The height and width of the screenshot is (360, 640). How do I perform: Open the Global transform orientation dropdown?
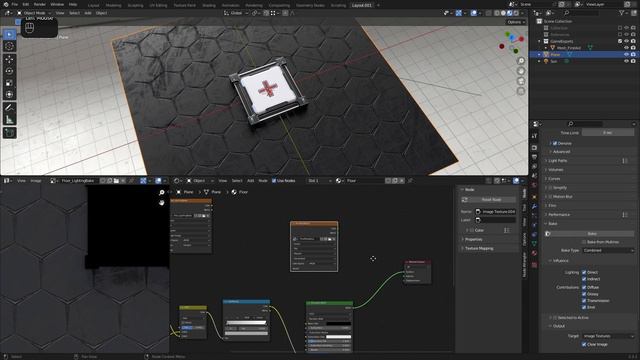(x=236, y=13)
